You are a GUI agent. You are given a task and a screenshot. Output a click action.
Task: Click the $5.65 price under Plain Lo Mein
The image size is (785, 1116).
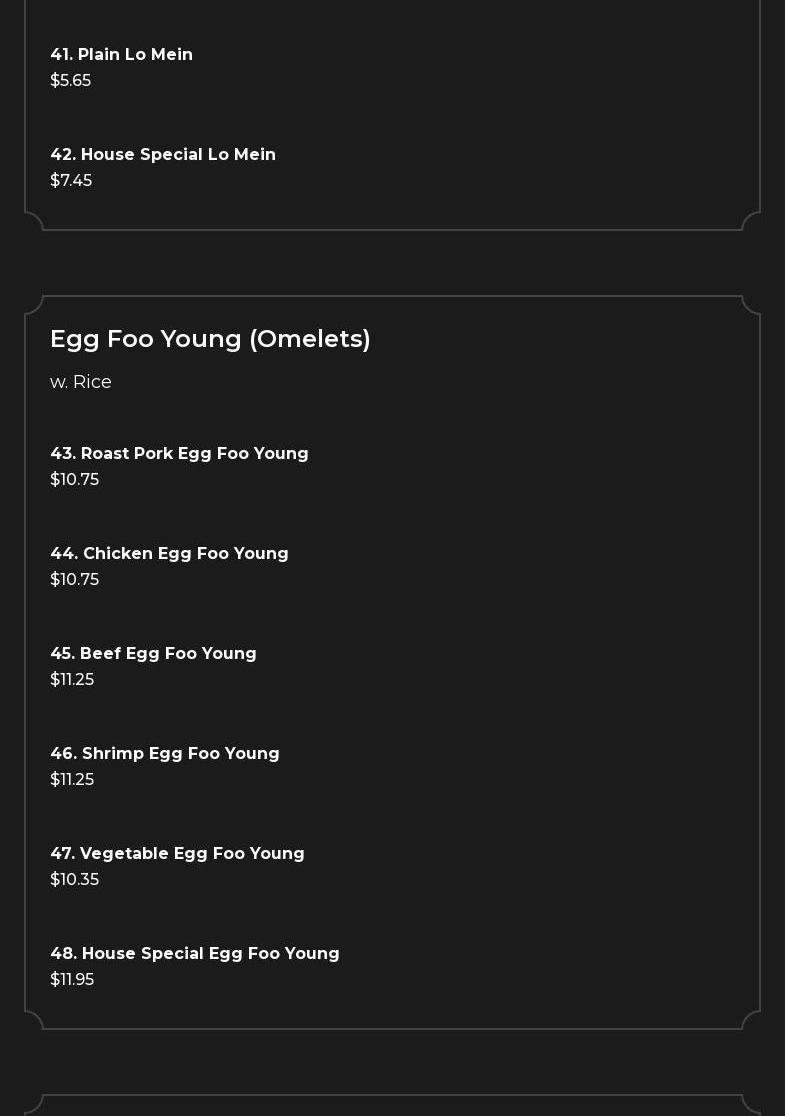coord(70,80)
